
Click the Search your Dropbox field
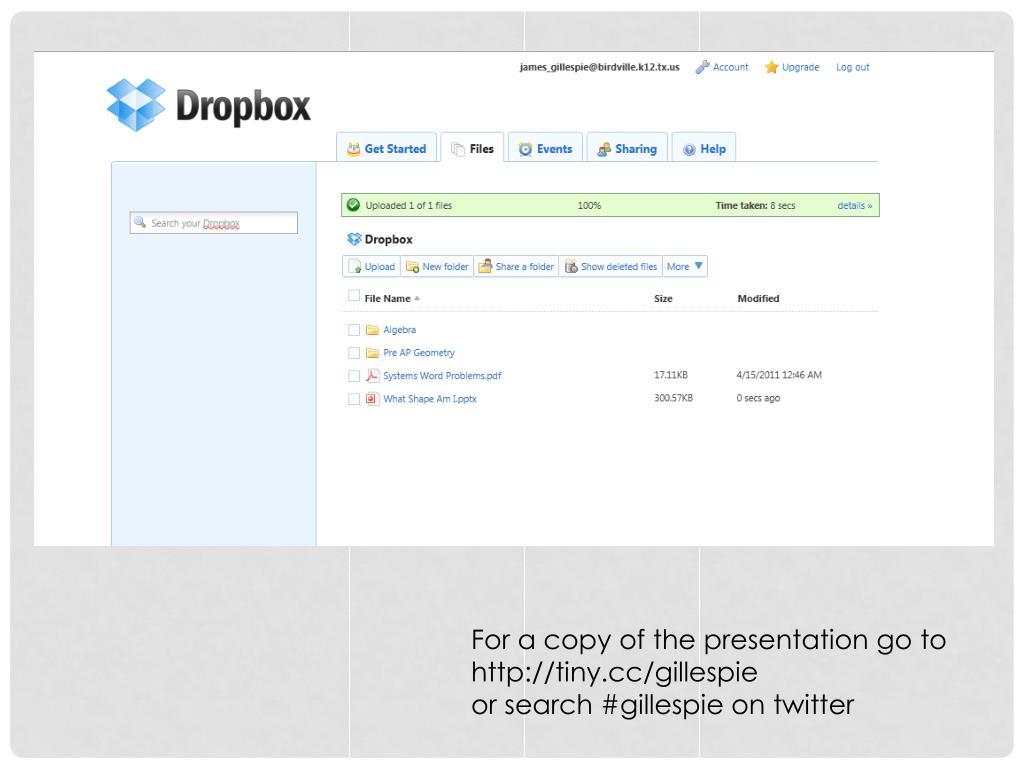(x=214, y=223)
